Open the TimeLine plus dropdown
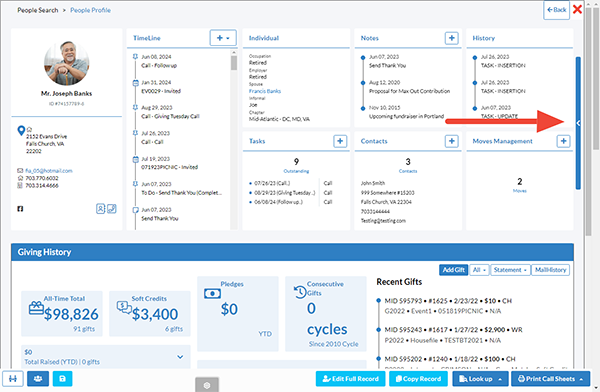Image resolution: width=600 pixels, height=392 pixels. [x=223, y=38]
